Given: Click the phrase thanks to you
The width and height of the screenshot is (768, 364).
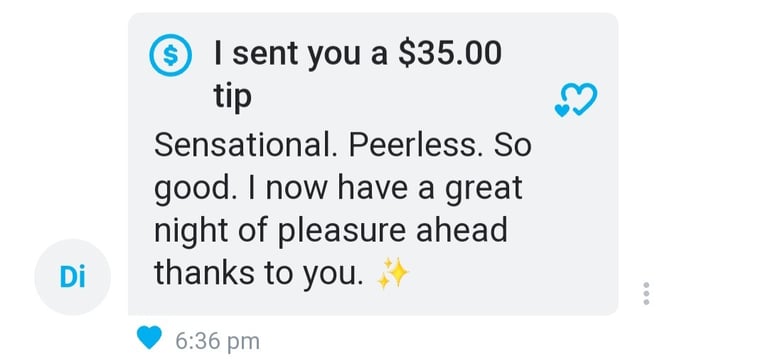Looking at the screenshot, I should click(259, 275).
